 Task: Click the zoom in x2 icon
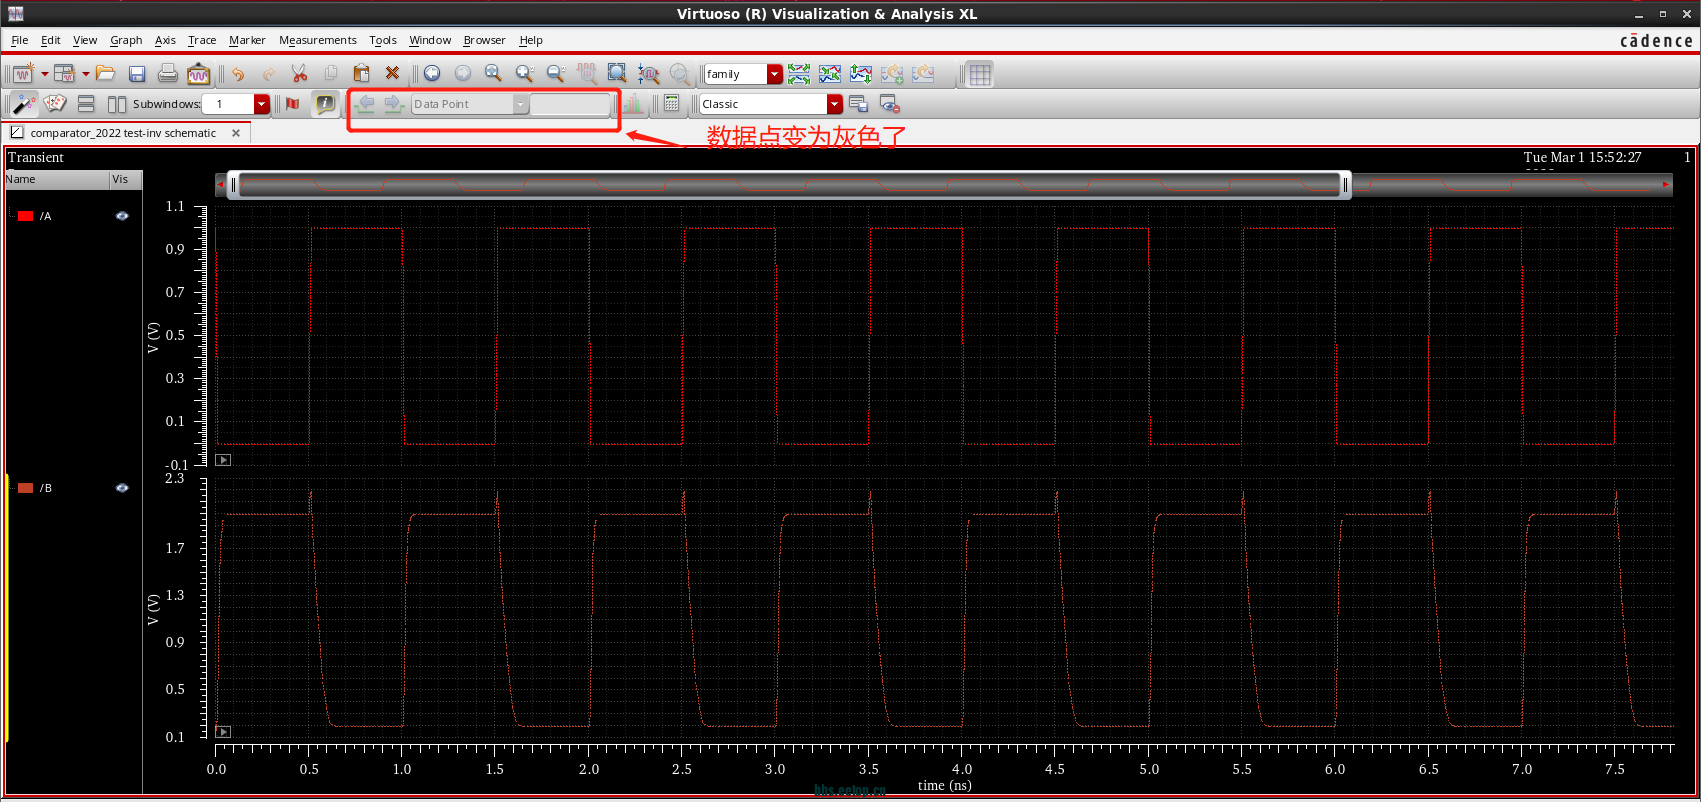tap(524, 74)
